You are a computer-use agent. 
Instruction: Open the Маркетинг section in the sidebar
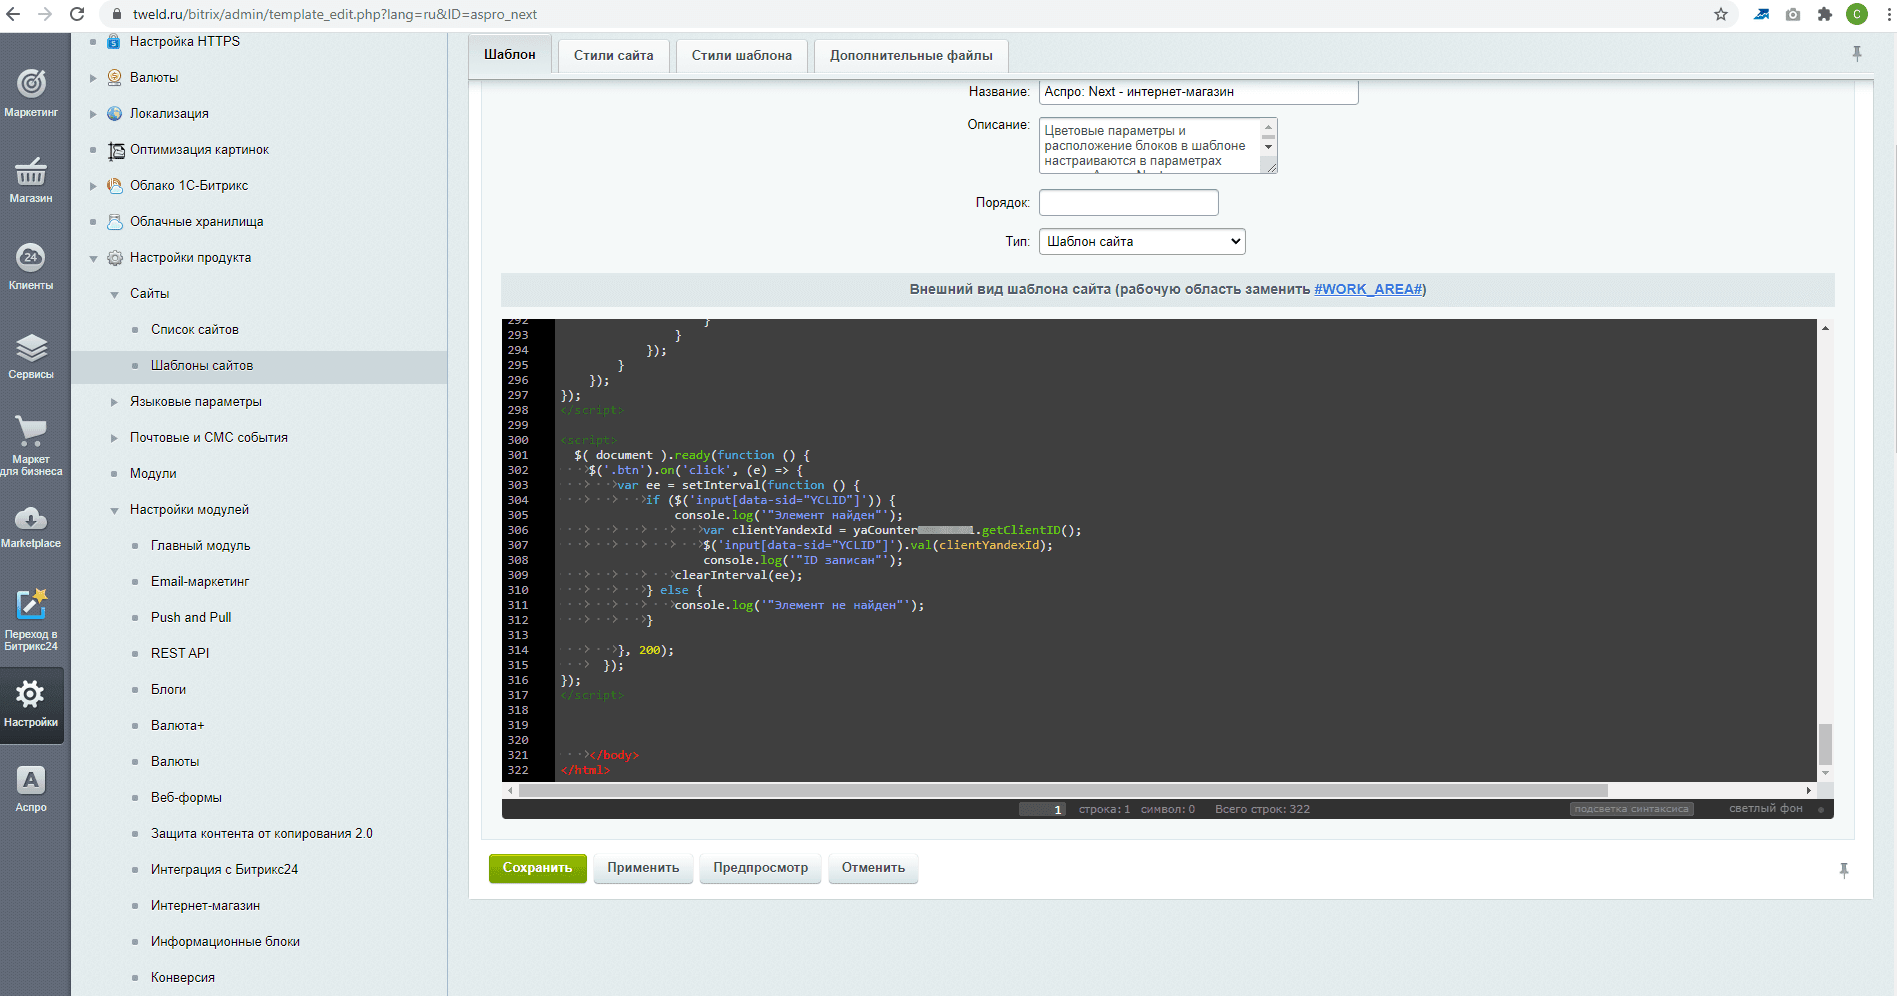point(31,92)
